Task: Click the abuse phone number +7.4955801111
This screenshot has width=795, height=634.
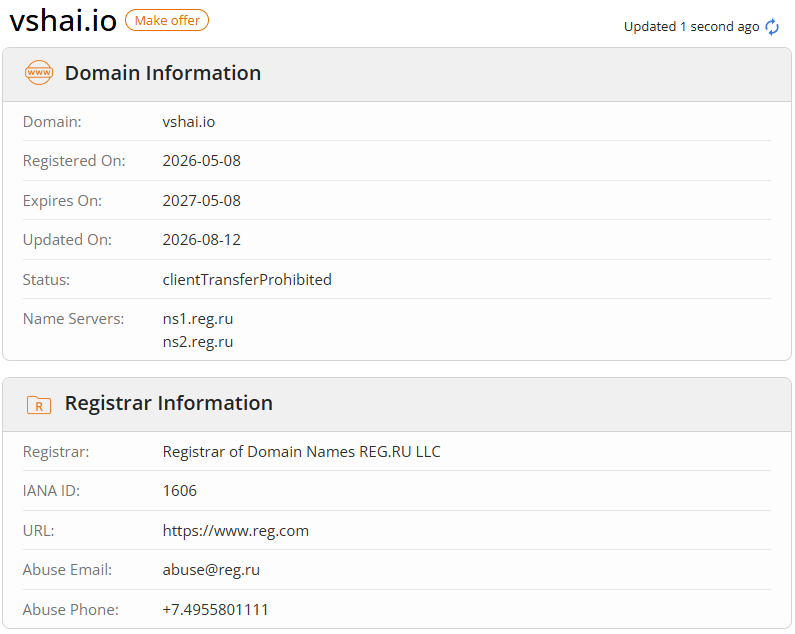Action: (215, 610)
